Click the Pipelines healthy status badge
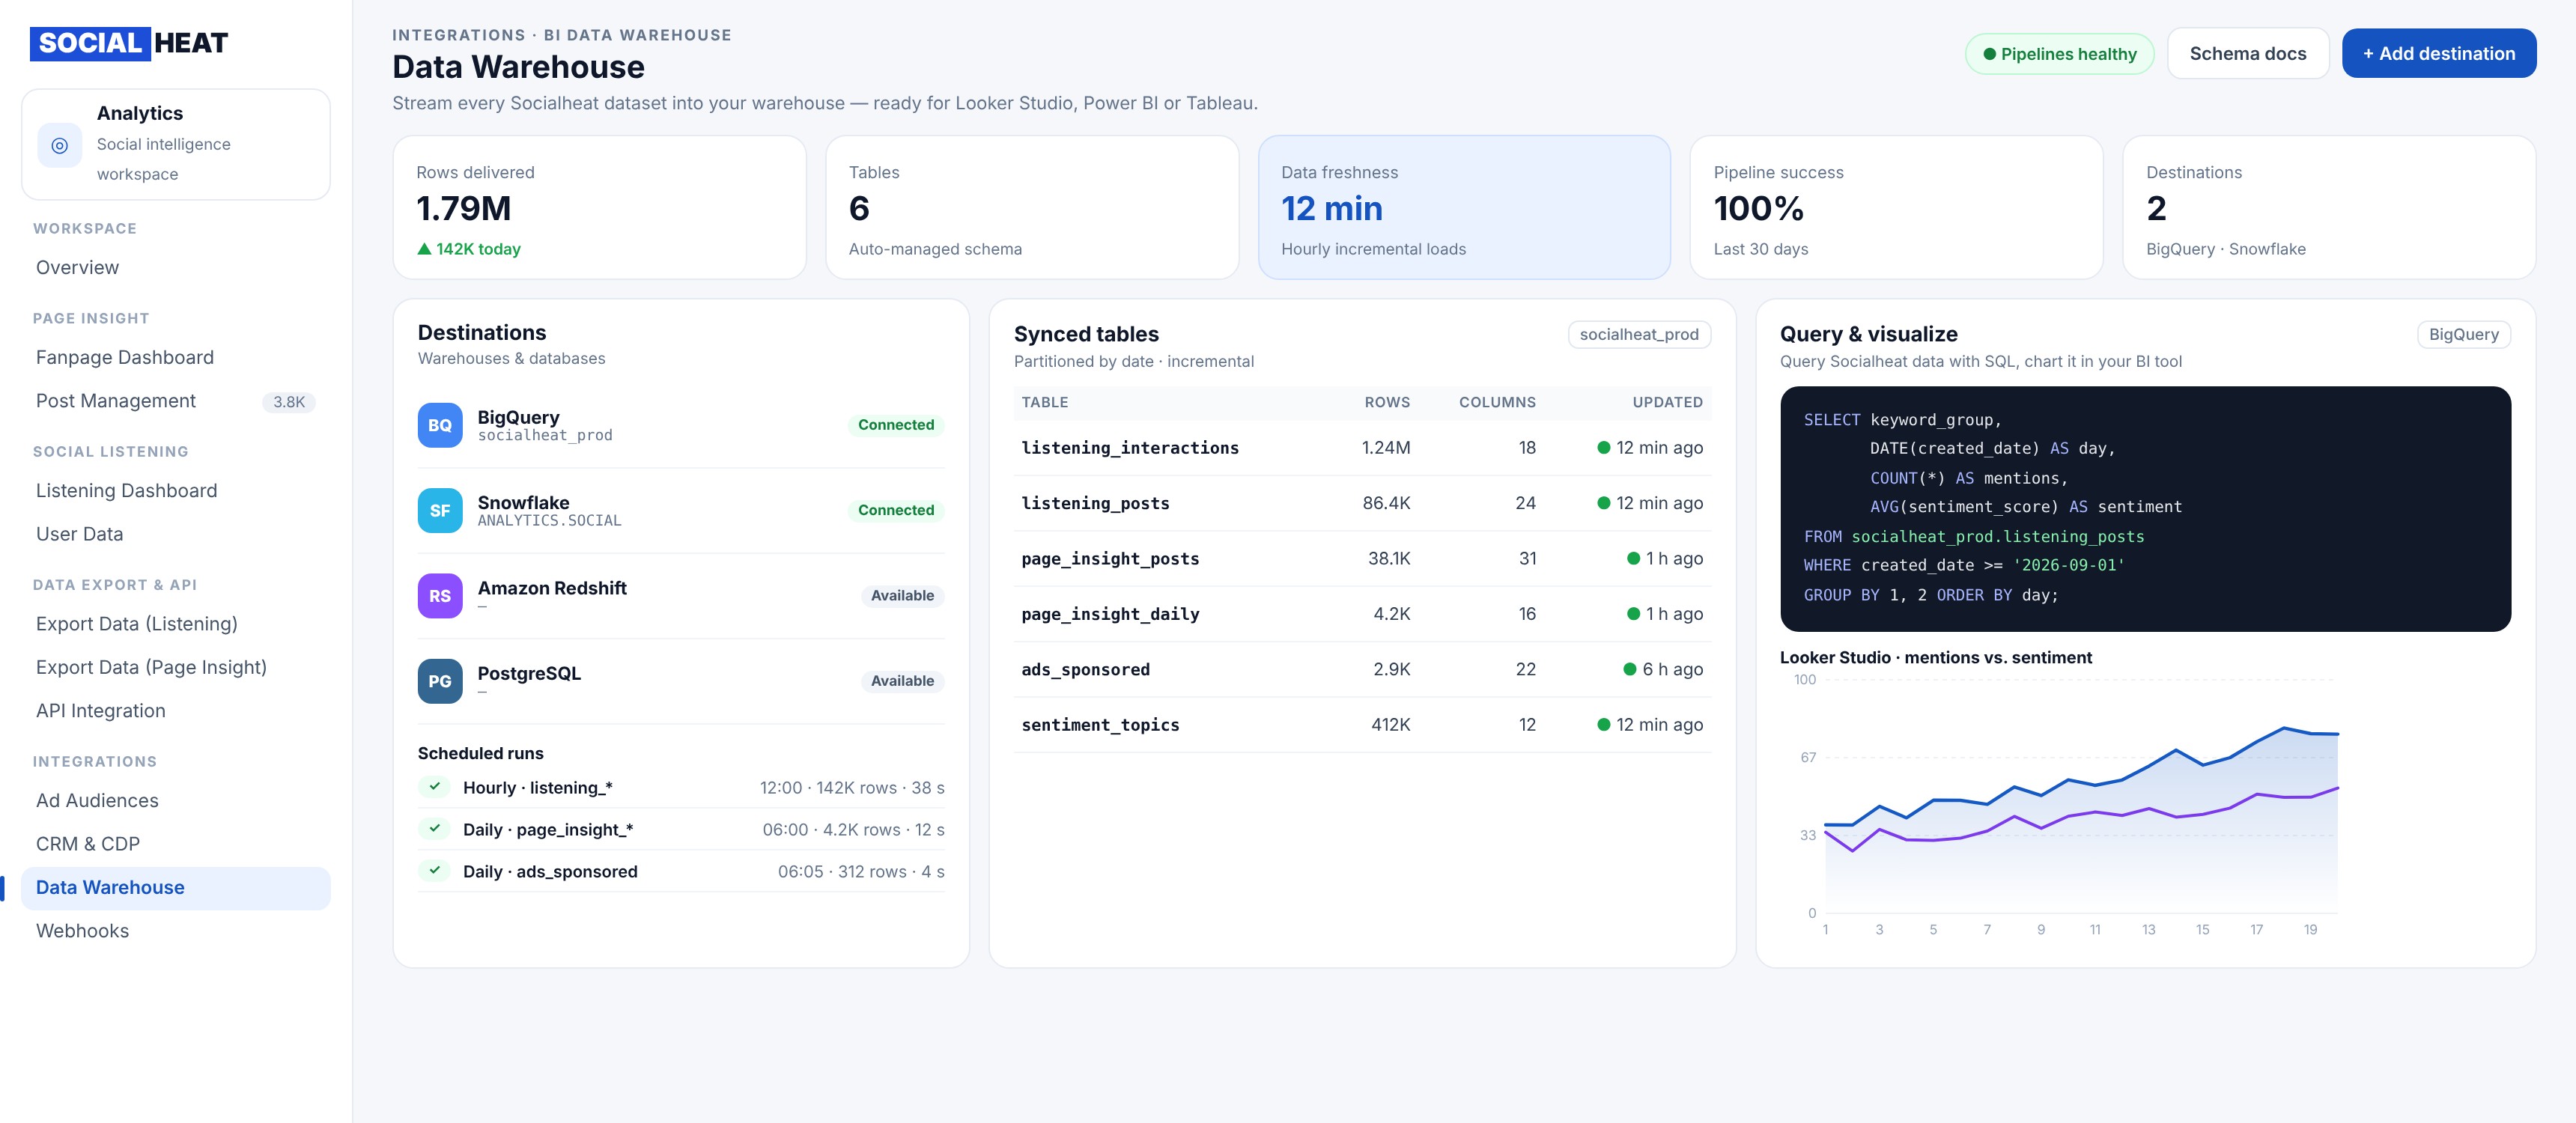The width and height of the screenshot is (2576, 1123). (x=2059, y=54)
